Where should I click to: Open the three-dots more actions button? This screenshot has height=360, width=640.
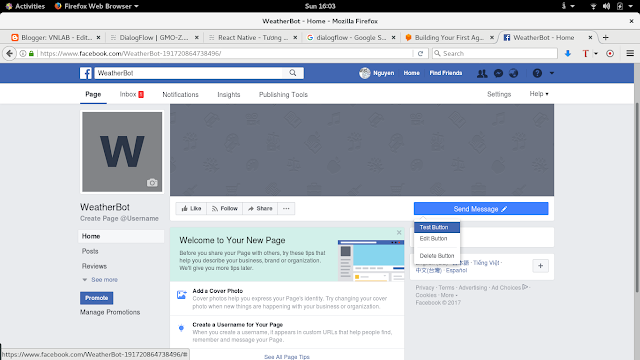click(x=286, y=209)
